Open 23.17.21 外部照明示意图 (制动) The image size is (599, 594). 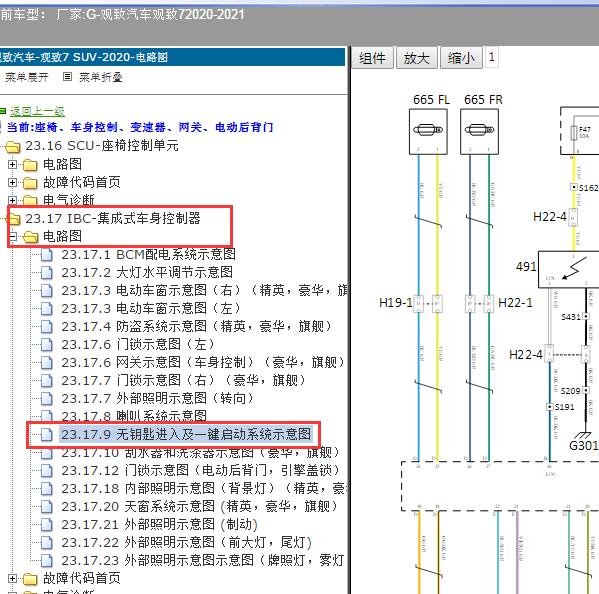(160, 524)
